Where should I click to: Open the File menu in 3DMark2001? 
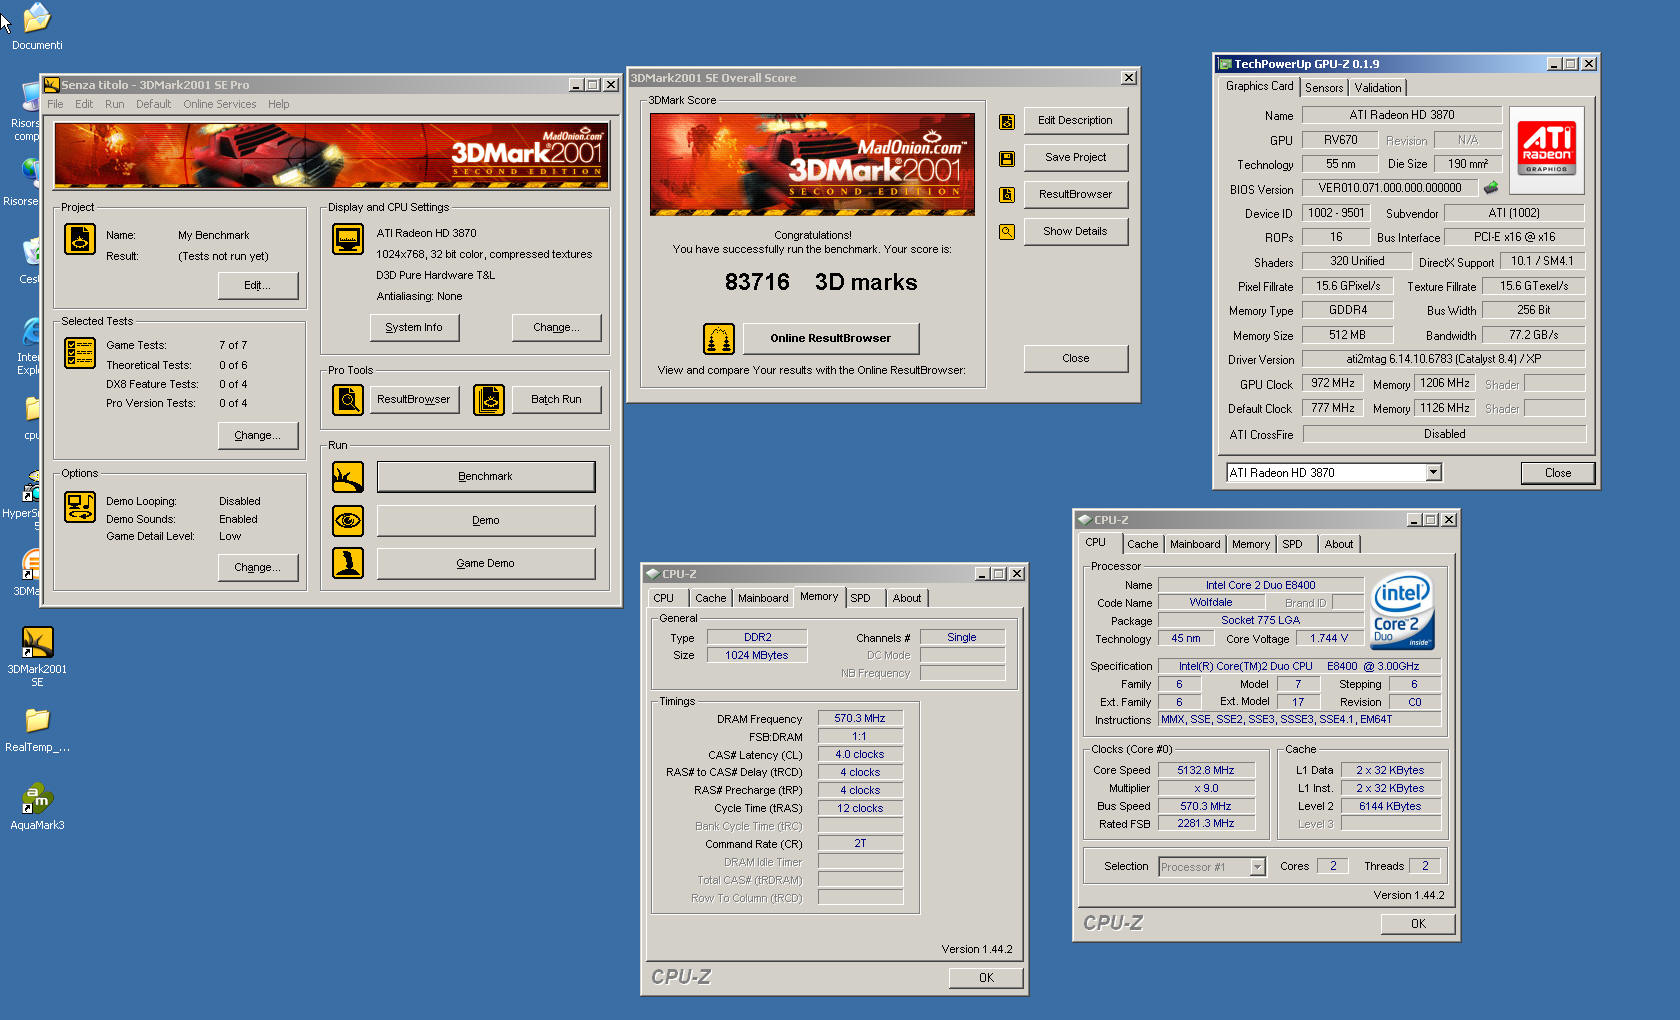(x=55, y=104)
